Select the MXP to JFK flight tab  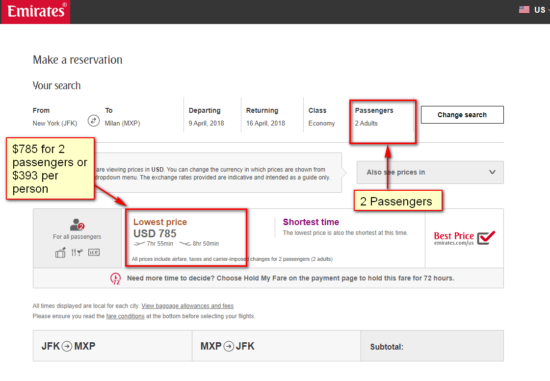click(x=276, y=346)
